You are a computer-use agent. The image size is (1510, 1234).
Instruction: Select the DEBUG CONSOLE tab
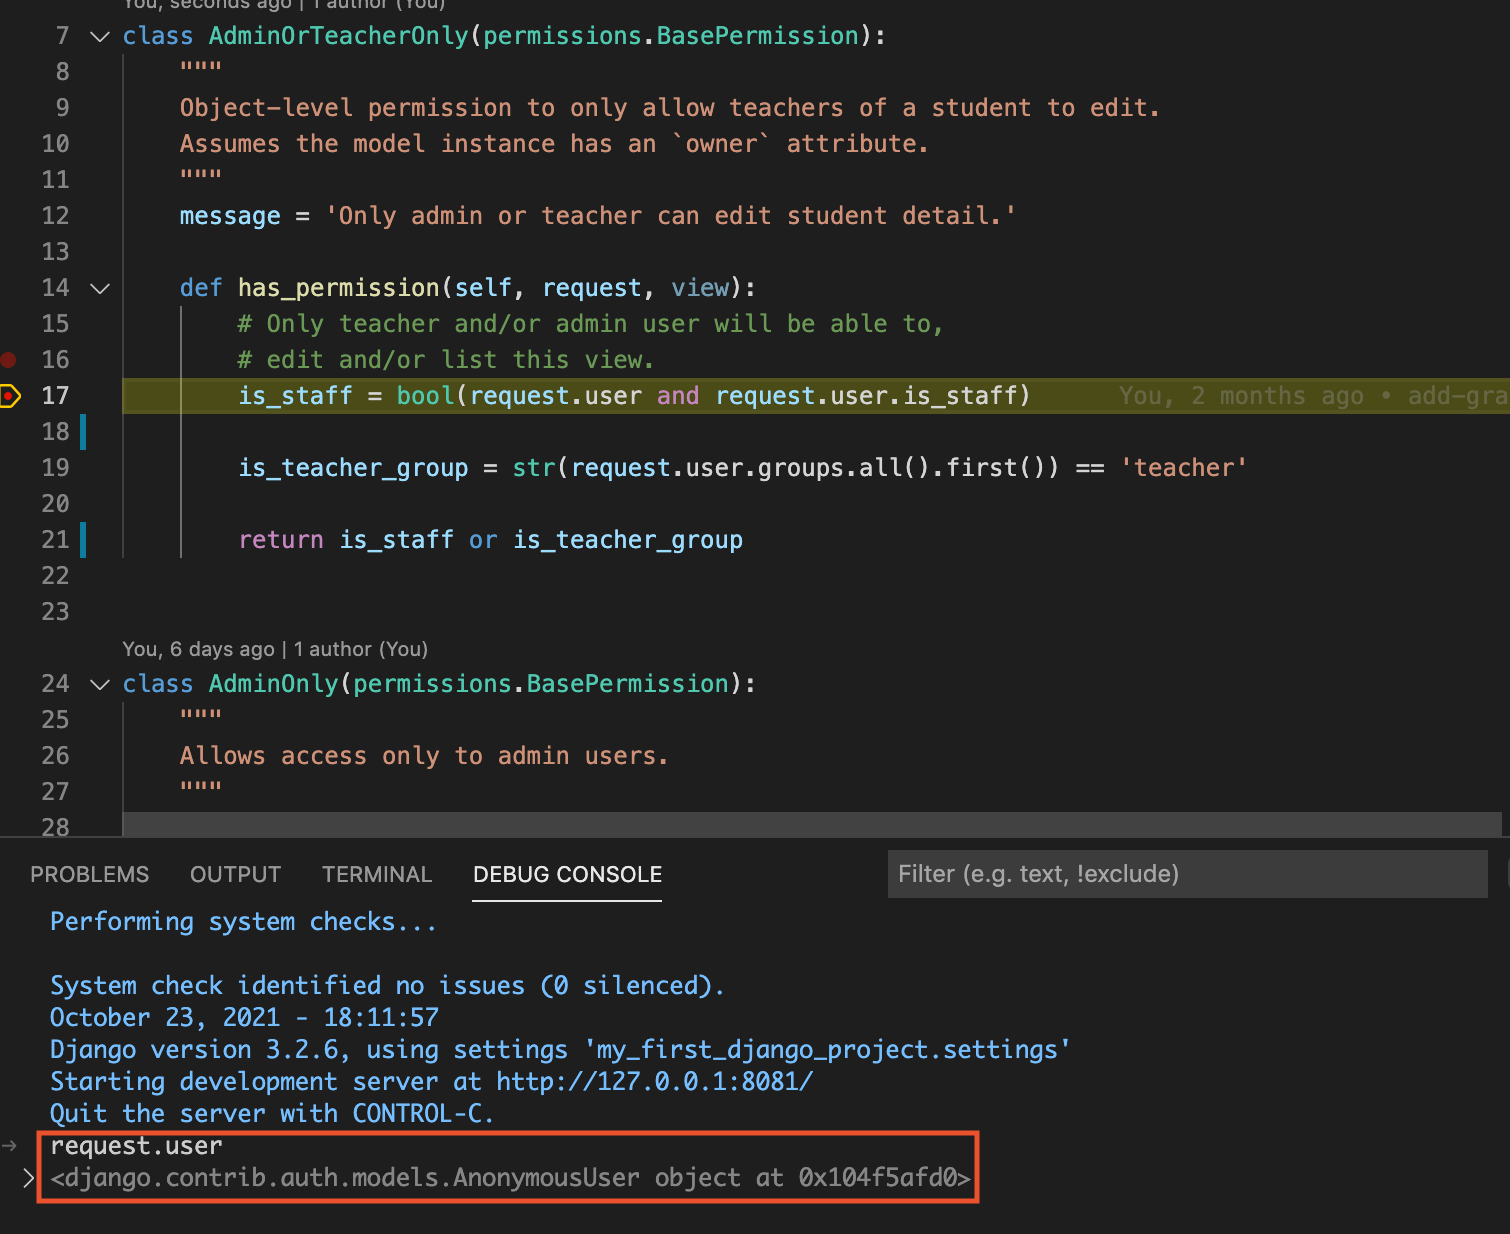(567, 874)
